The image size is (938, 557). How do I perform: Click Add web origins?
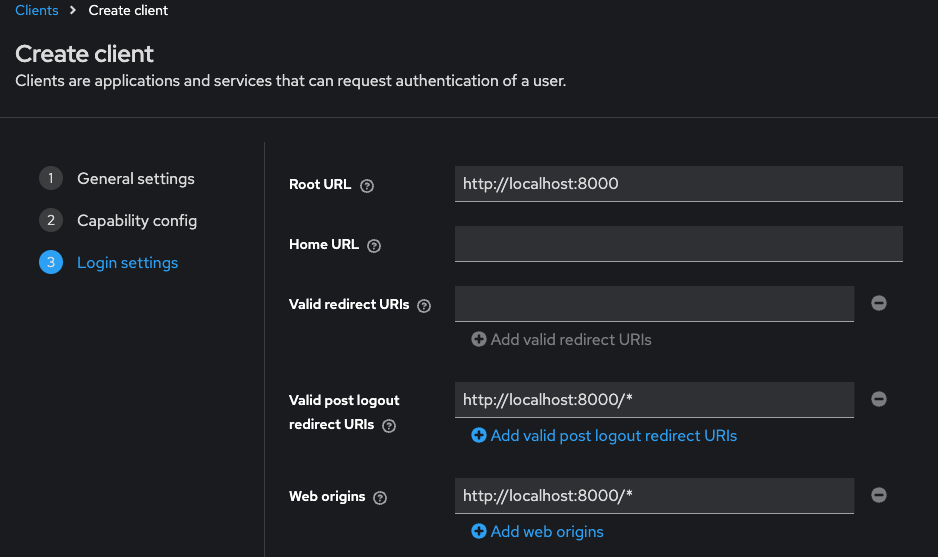[538, 532]
